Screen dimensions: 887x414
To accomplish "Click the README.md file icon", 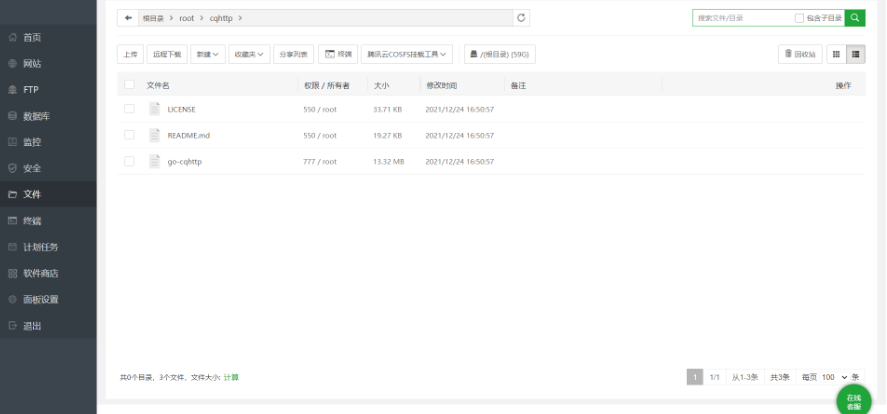I will [154, 135].
